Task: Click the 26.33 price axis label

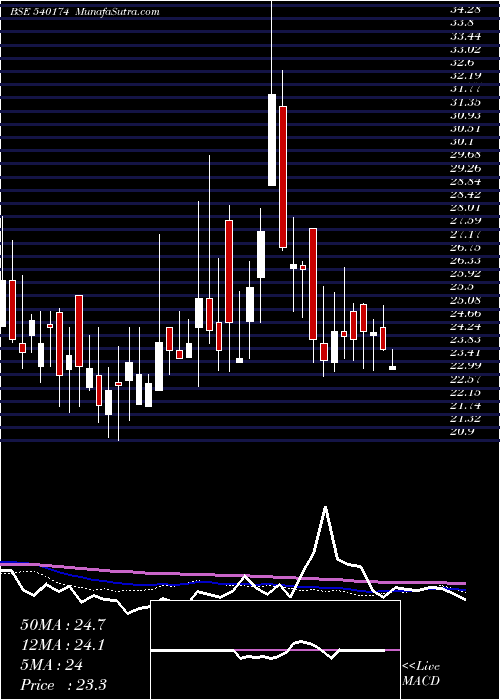Action: pos(465,260)
